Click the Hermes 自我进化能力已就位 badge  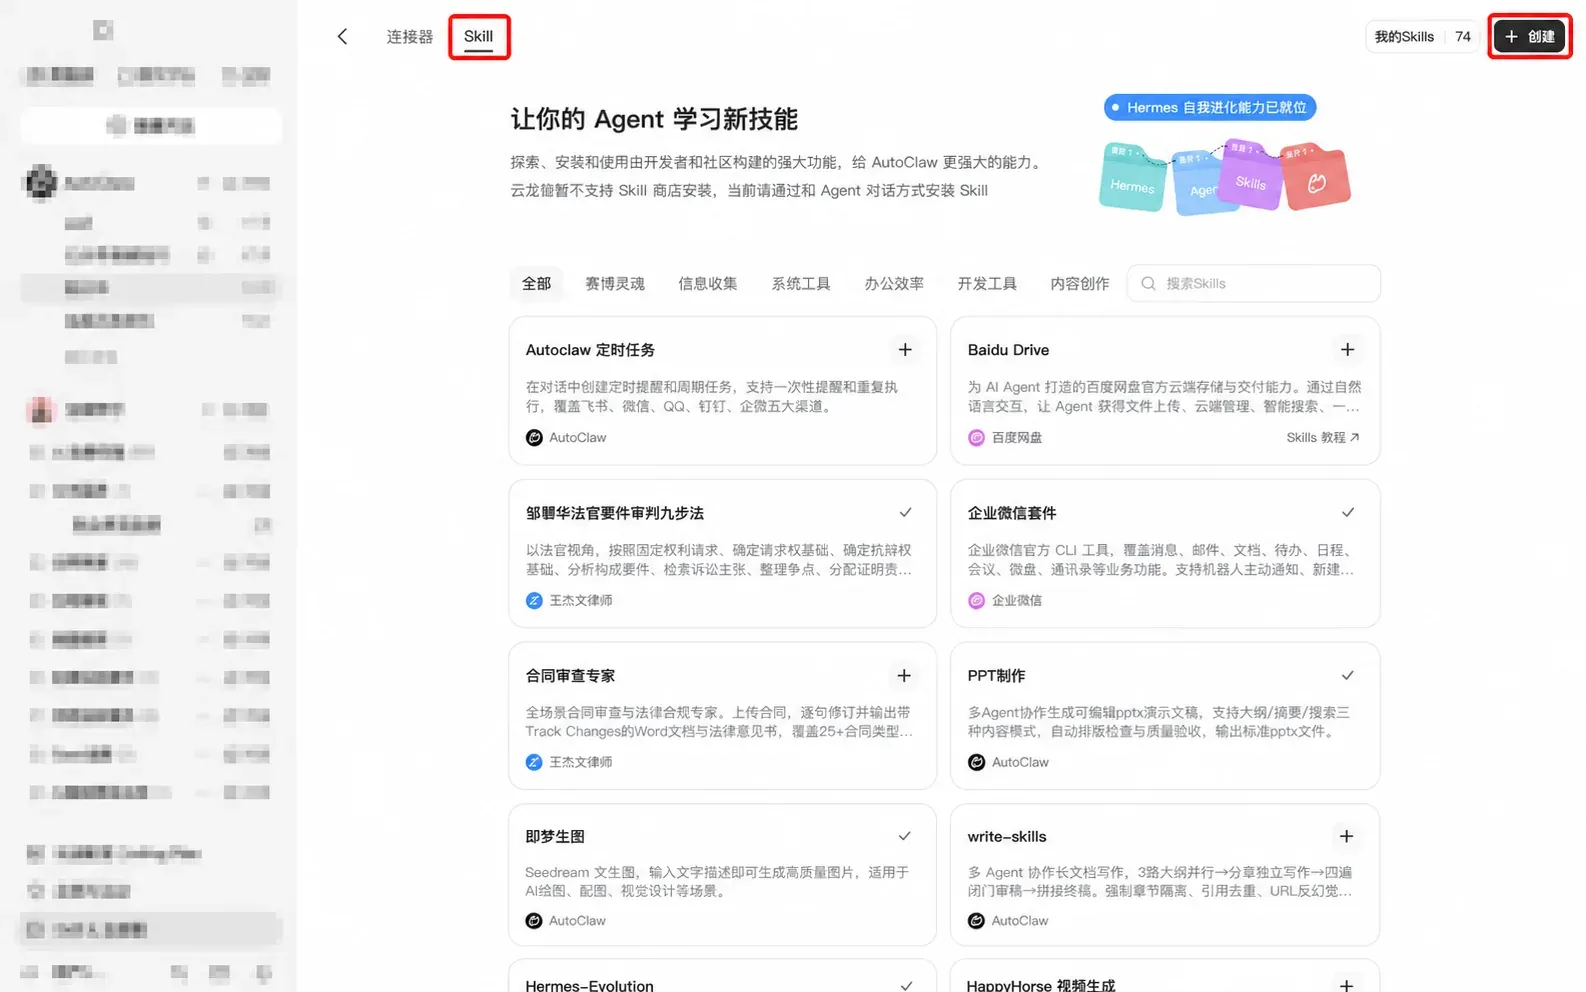coord(1210,107)
